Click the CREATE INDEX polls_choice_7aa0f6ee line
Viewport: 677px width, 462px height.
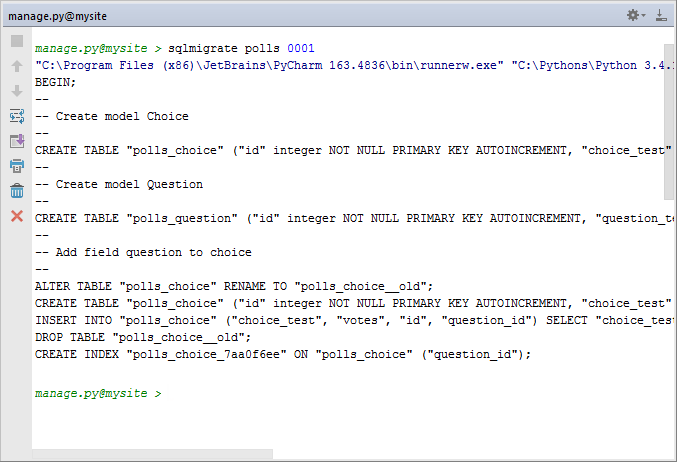(x=283, y=354)
